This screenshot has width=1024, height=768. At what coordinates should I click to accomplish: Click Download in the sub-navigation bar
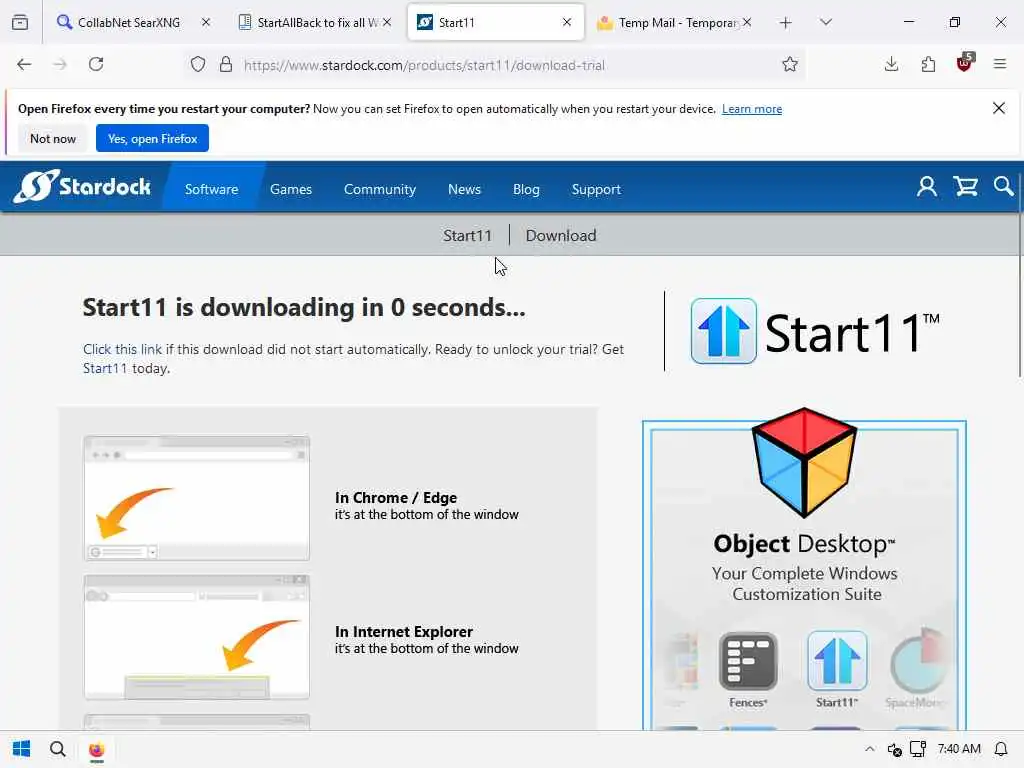click(561, 236)
